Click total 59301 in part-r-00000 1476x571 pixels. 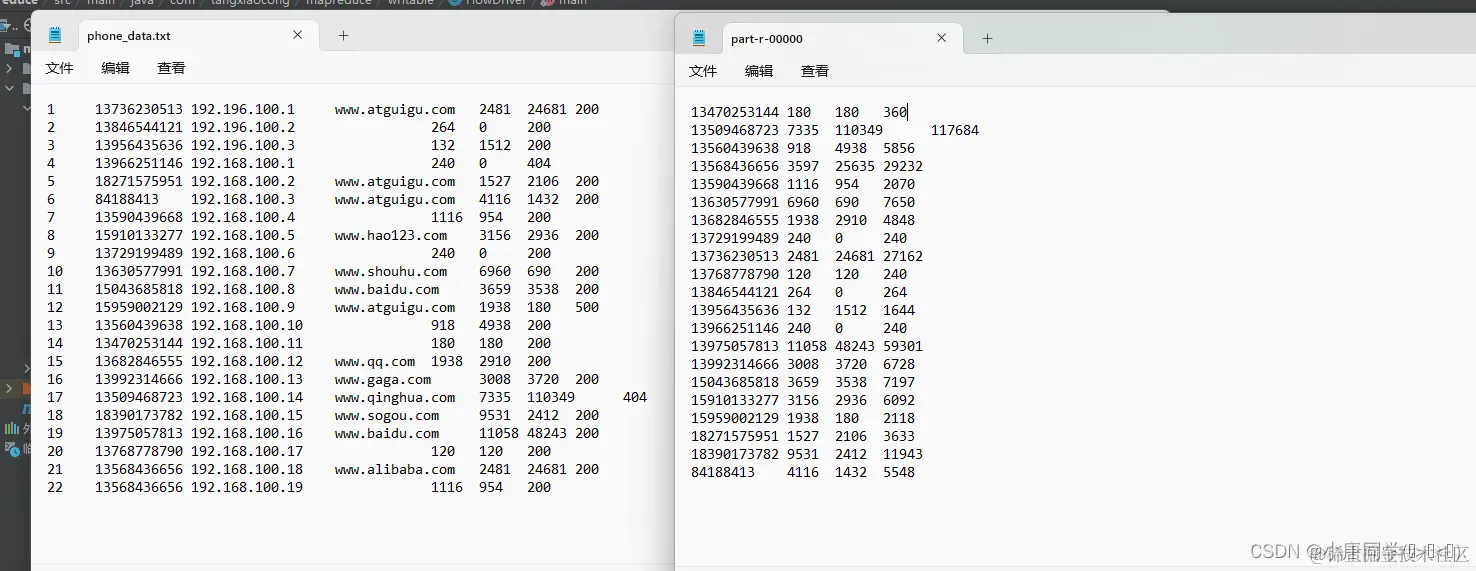(x=903, y=346)
